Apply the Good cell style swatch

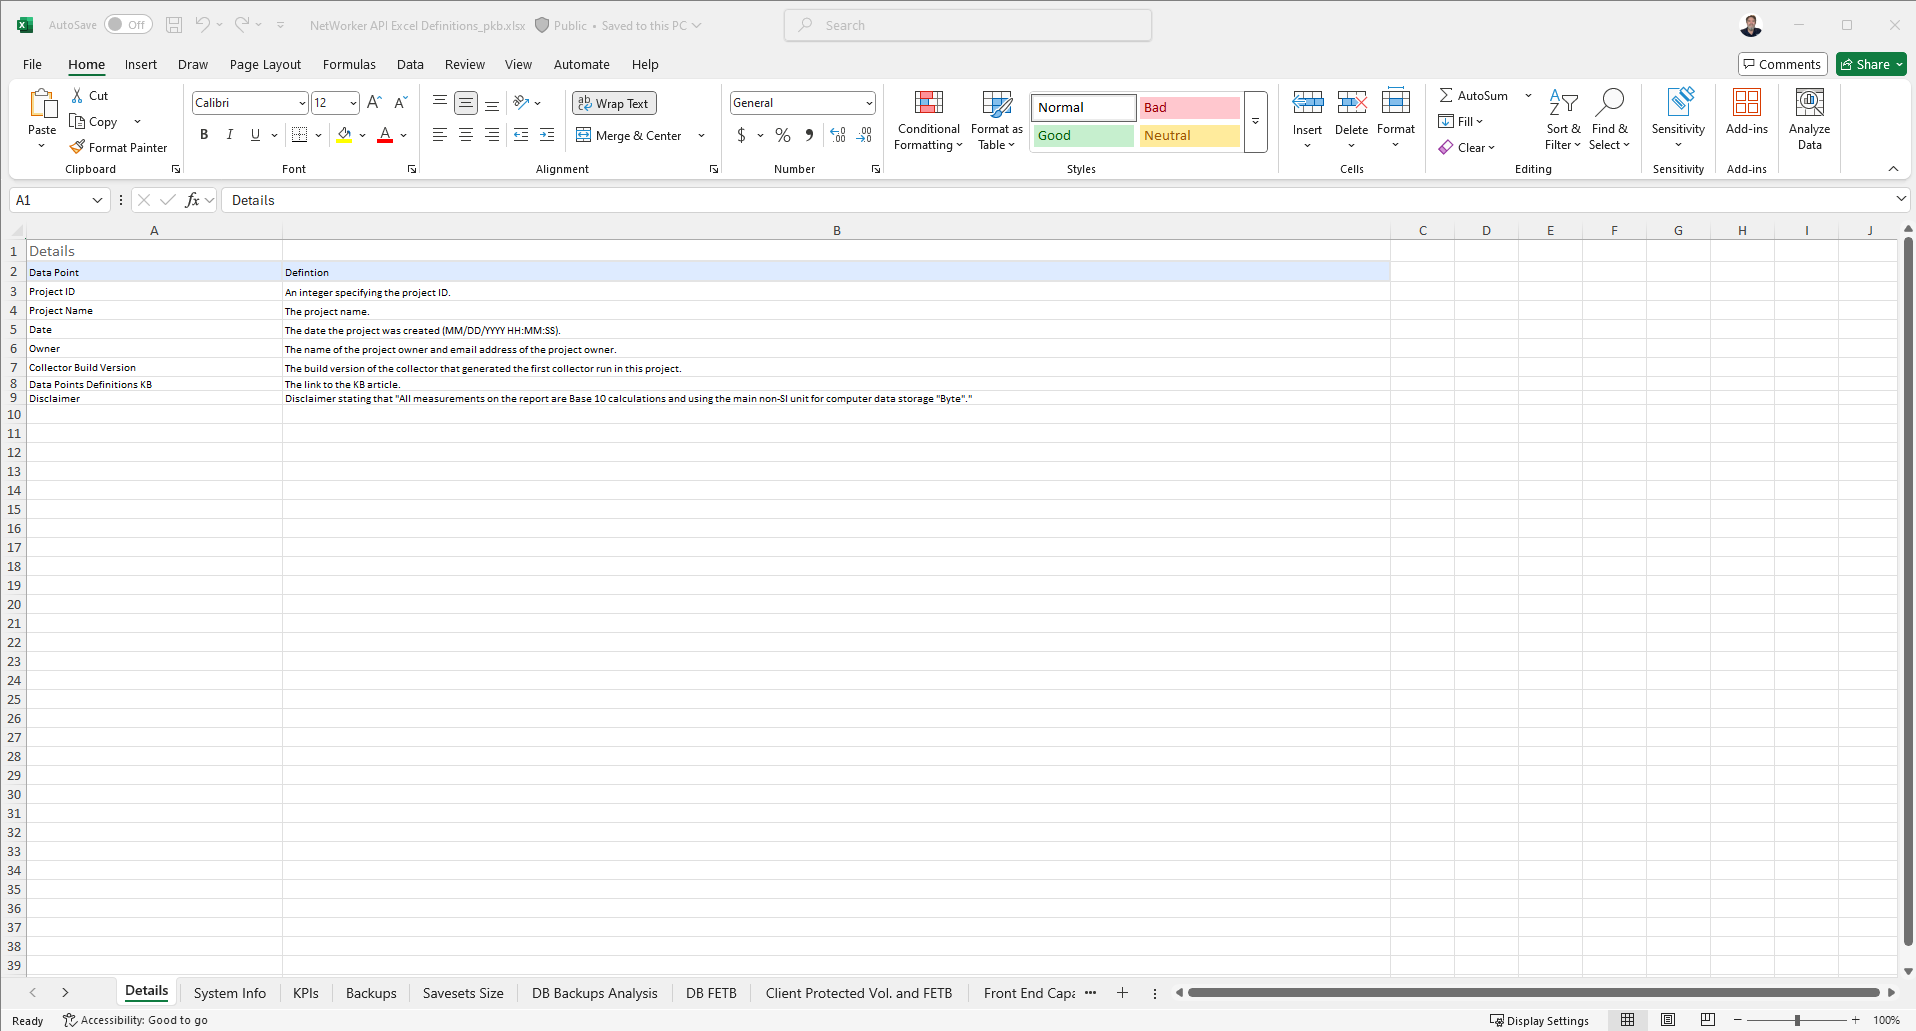coord(1083,135)
